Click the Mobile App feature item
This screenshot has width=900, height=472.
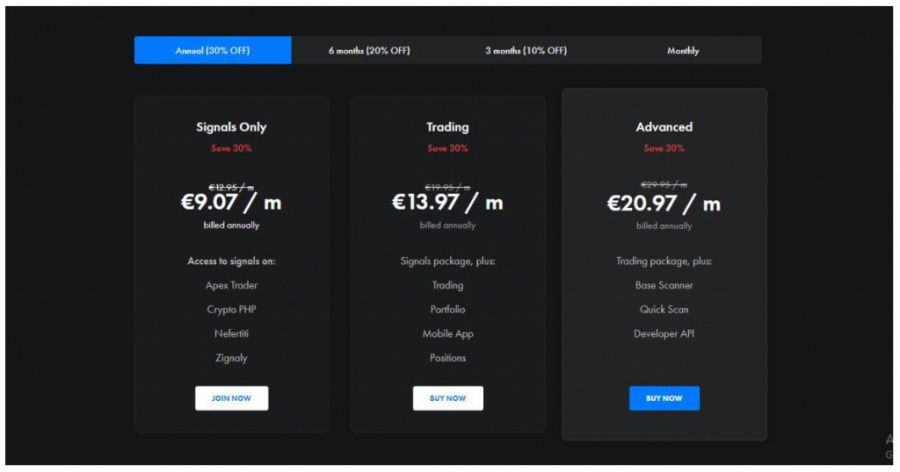448,334
